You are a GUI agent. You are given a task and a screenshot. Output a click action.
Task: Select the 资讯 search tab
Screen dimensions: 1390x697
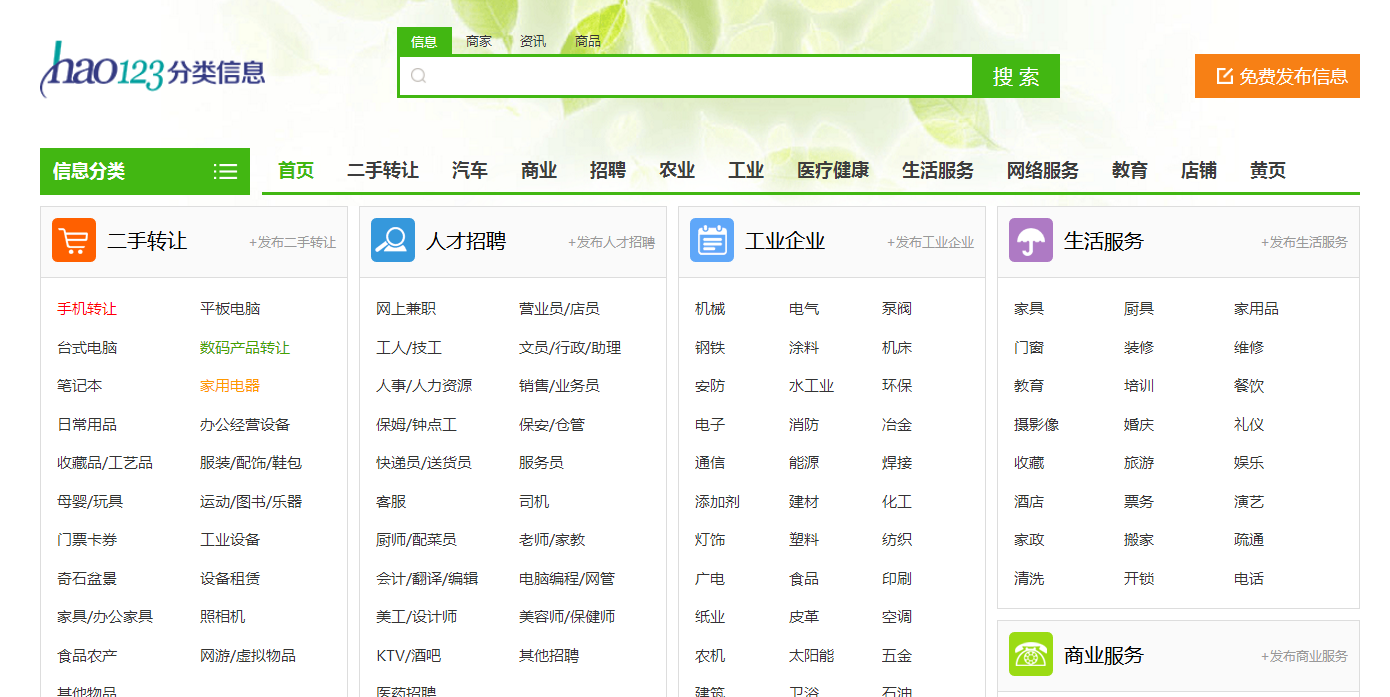(x=533, y=41)
